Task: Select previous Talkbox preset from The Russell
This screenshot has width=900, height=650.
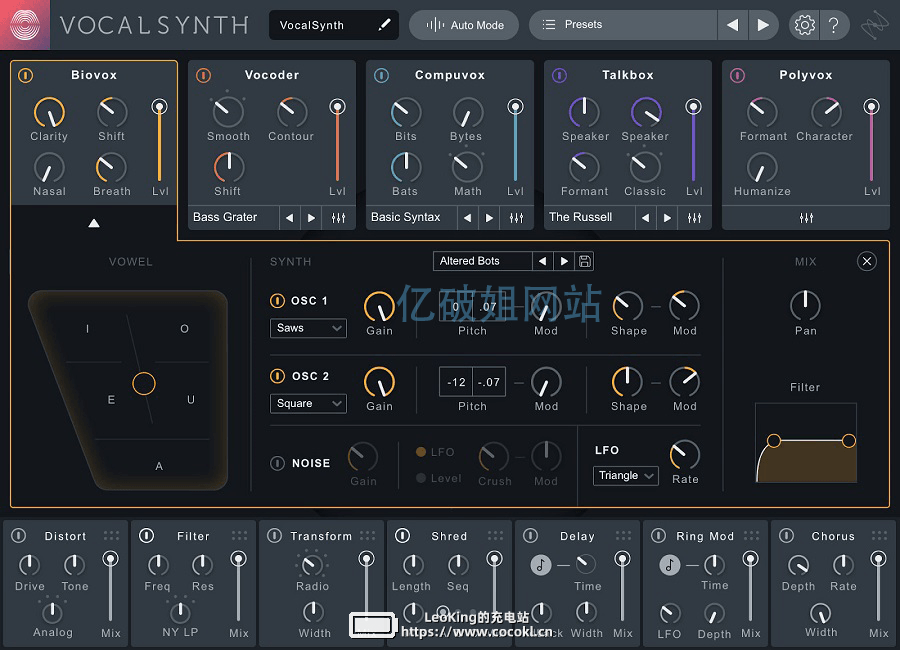Action: (645, 218)
